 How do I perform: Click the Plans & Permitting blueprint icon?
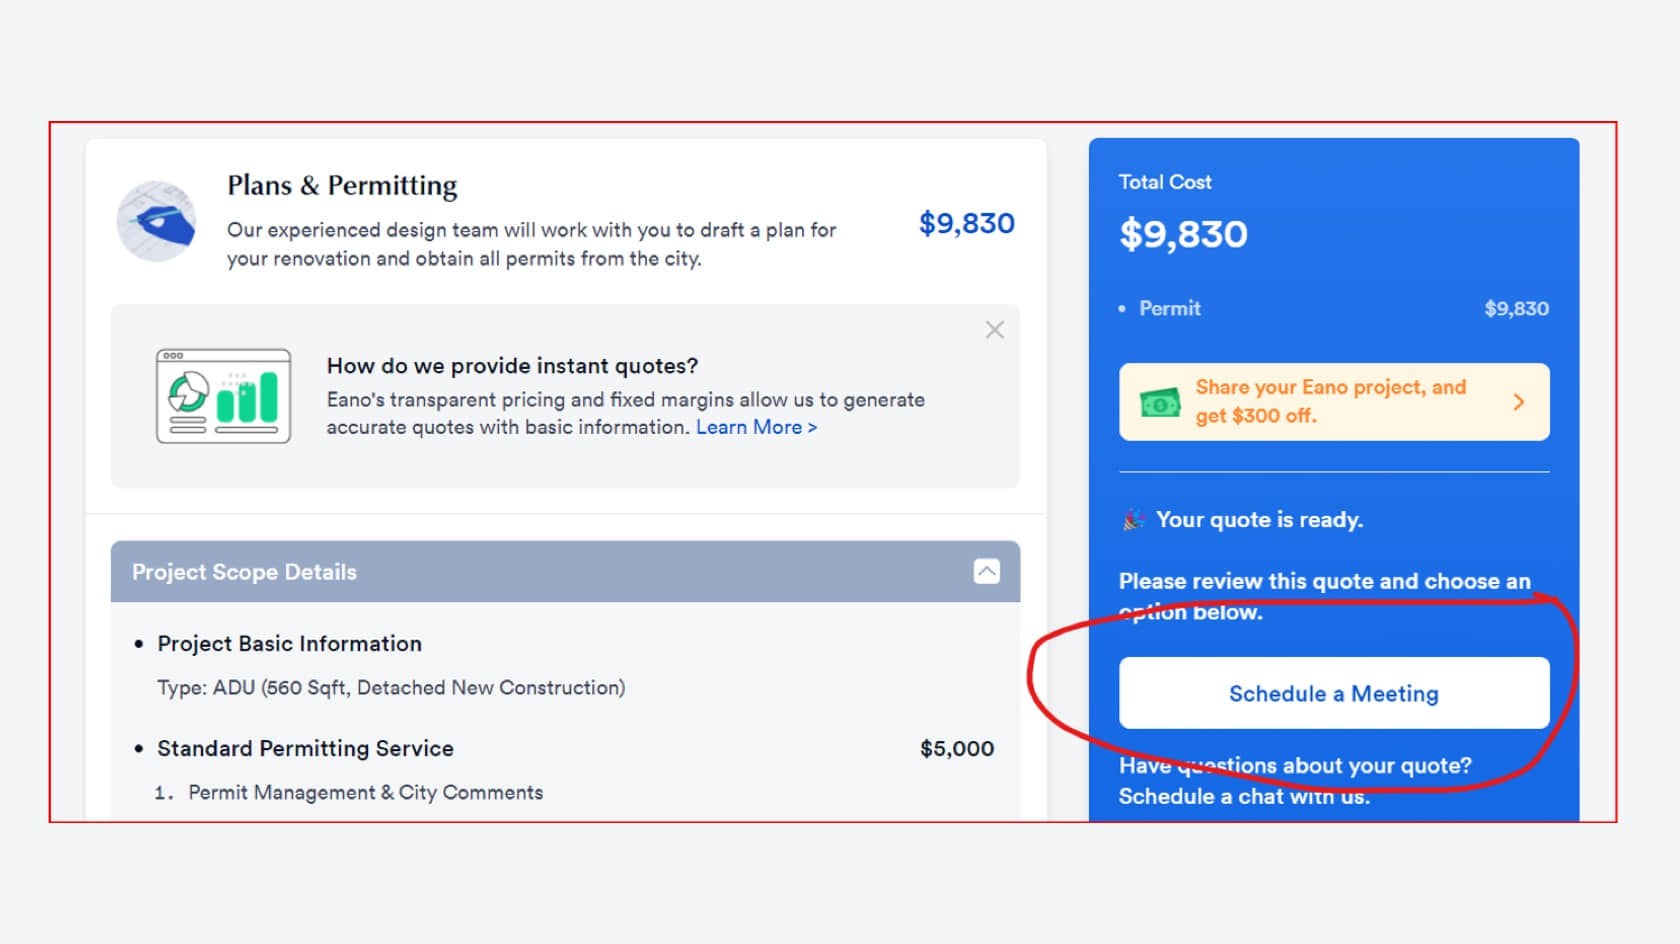[156, 221]
